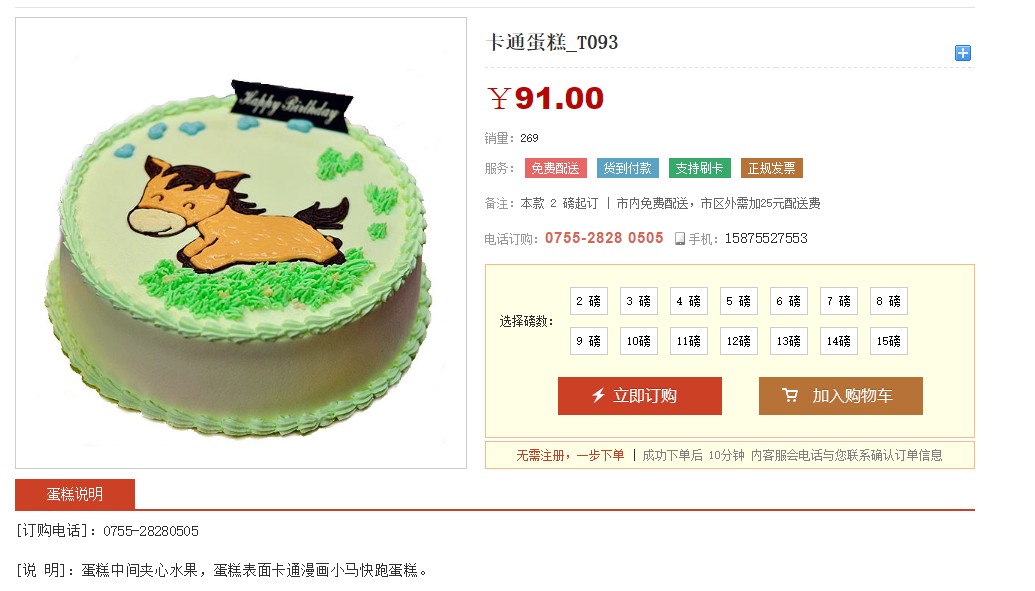Click the 立即订购 buy now button

click(x=640, y=396)
